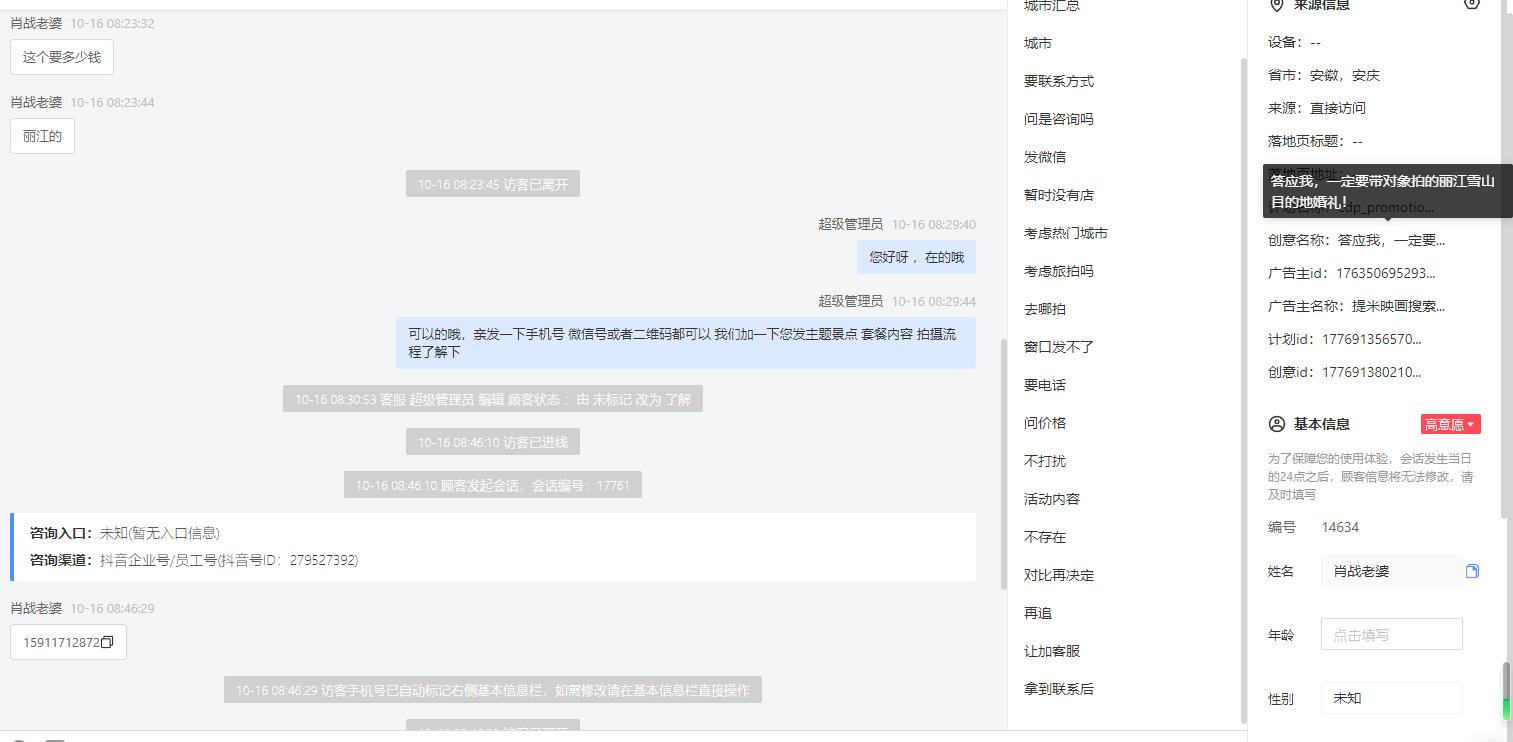
Task: Fill in the 年龄 age field
Action: [x=1391, y=634]
